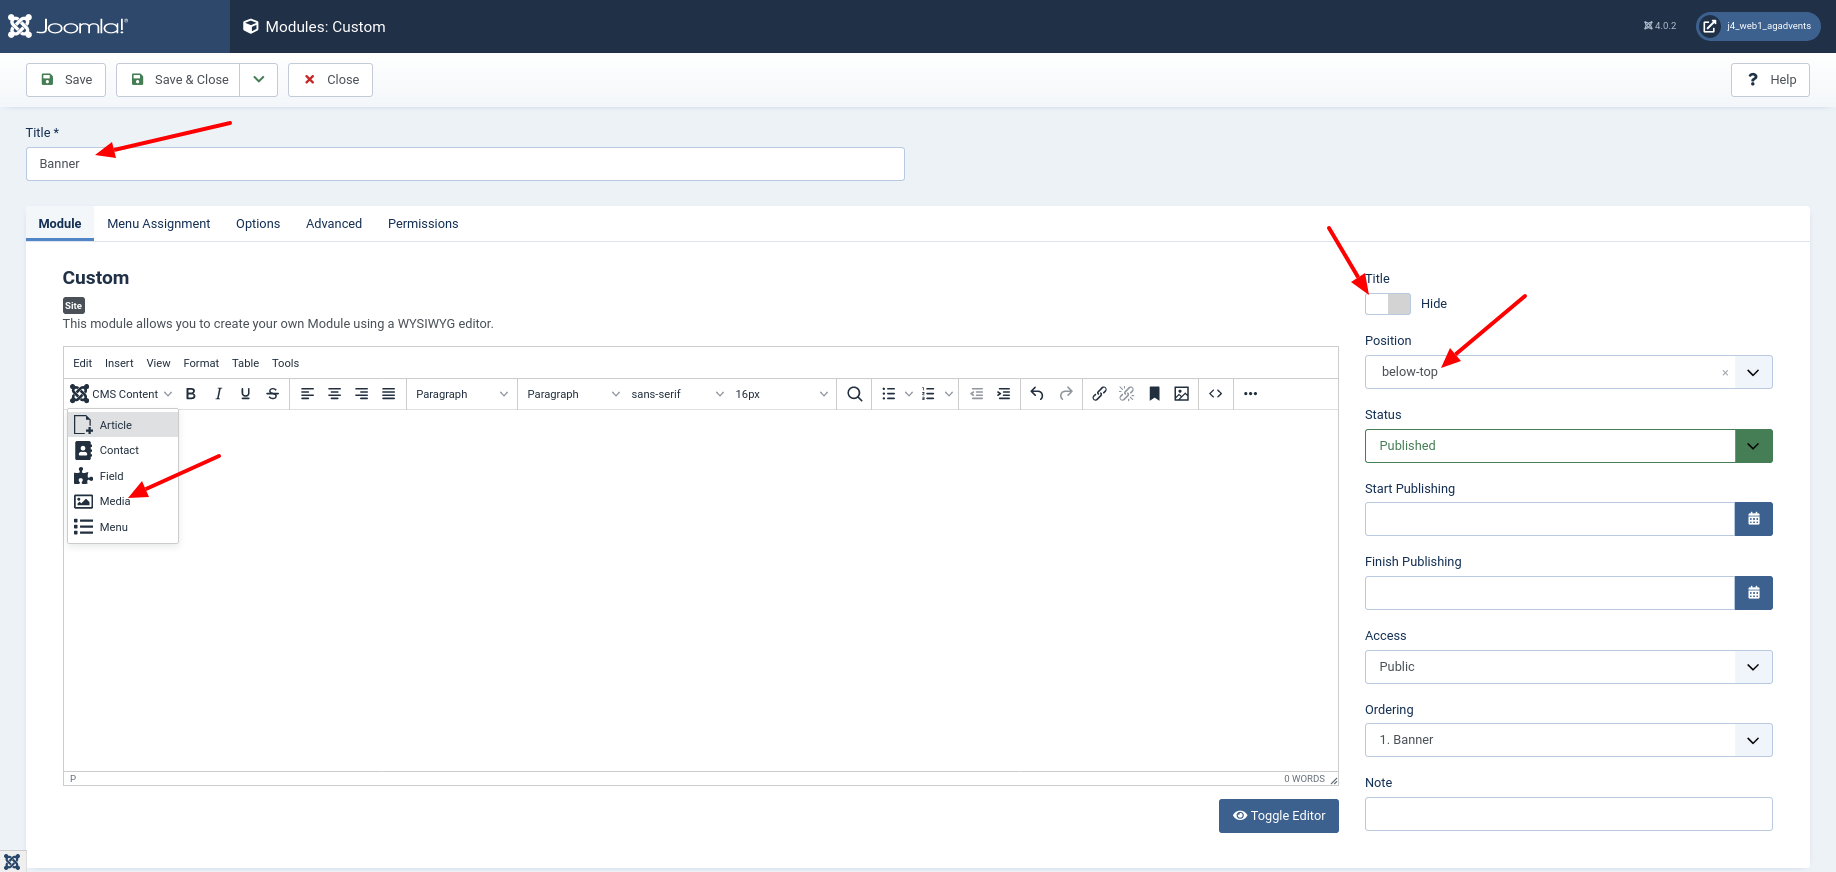The image size is (1836, 872).
Task: Choose Menu from CMS Content list
Action: coord(123,527)
